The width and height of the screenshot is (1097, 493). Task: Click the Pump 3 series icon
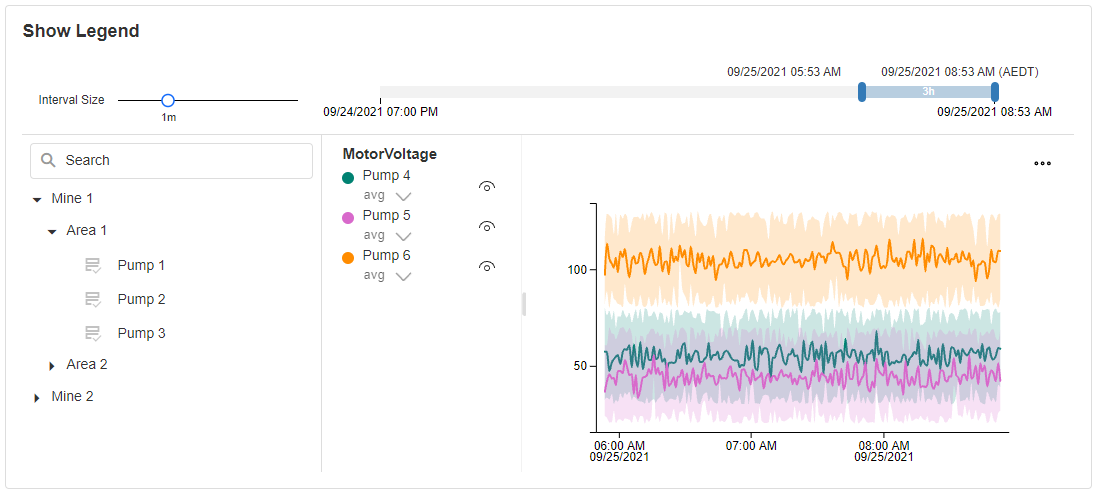(93, 333)
